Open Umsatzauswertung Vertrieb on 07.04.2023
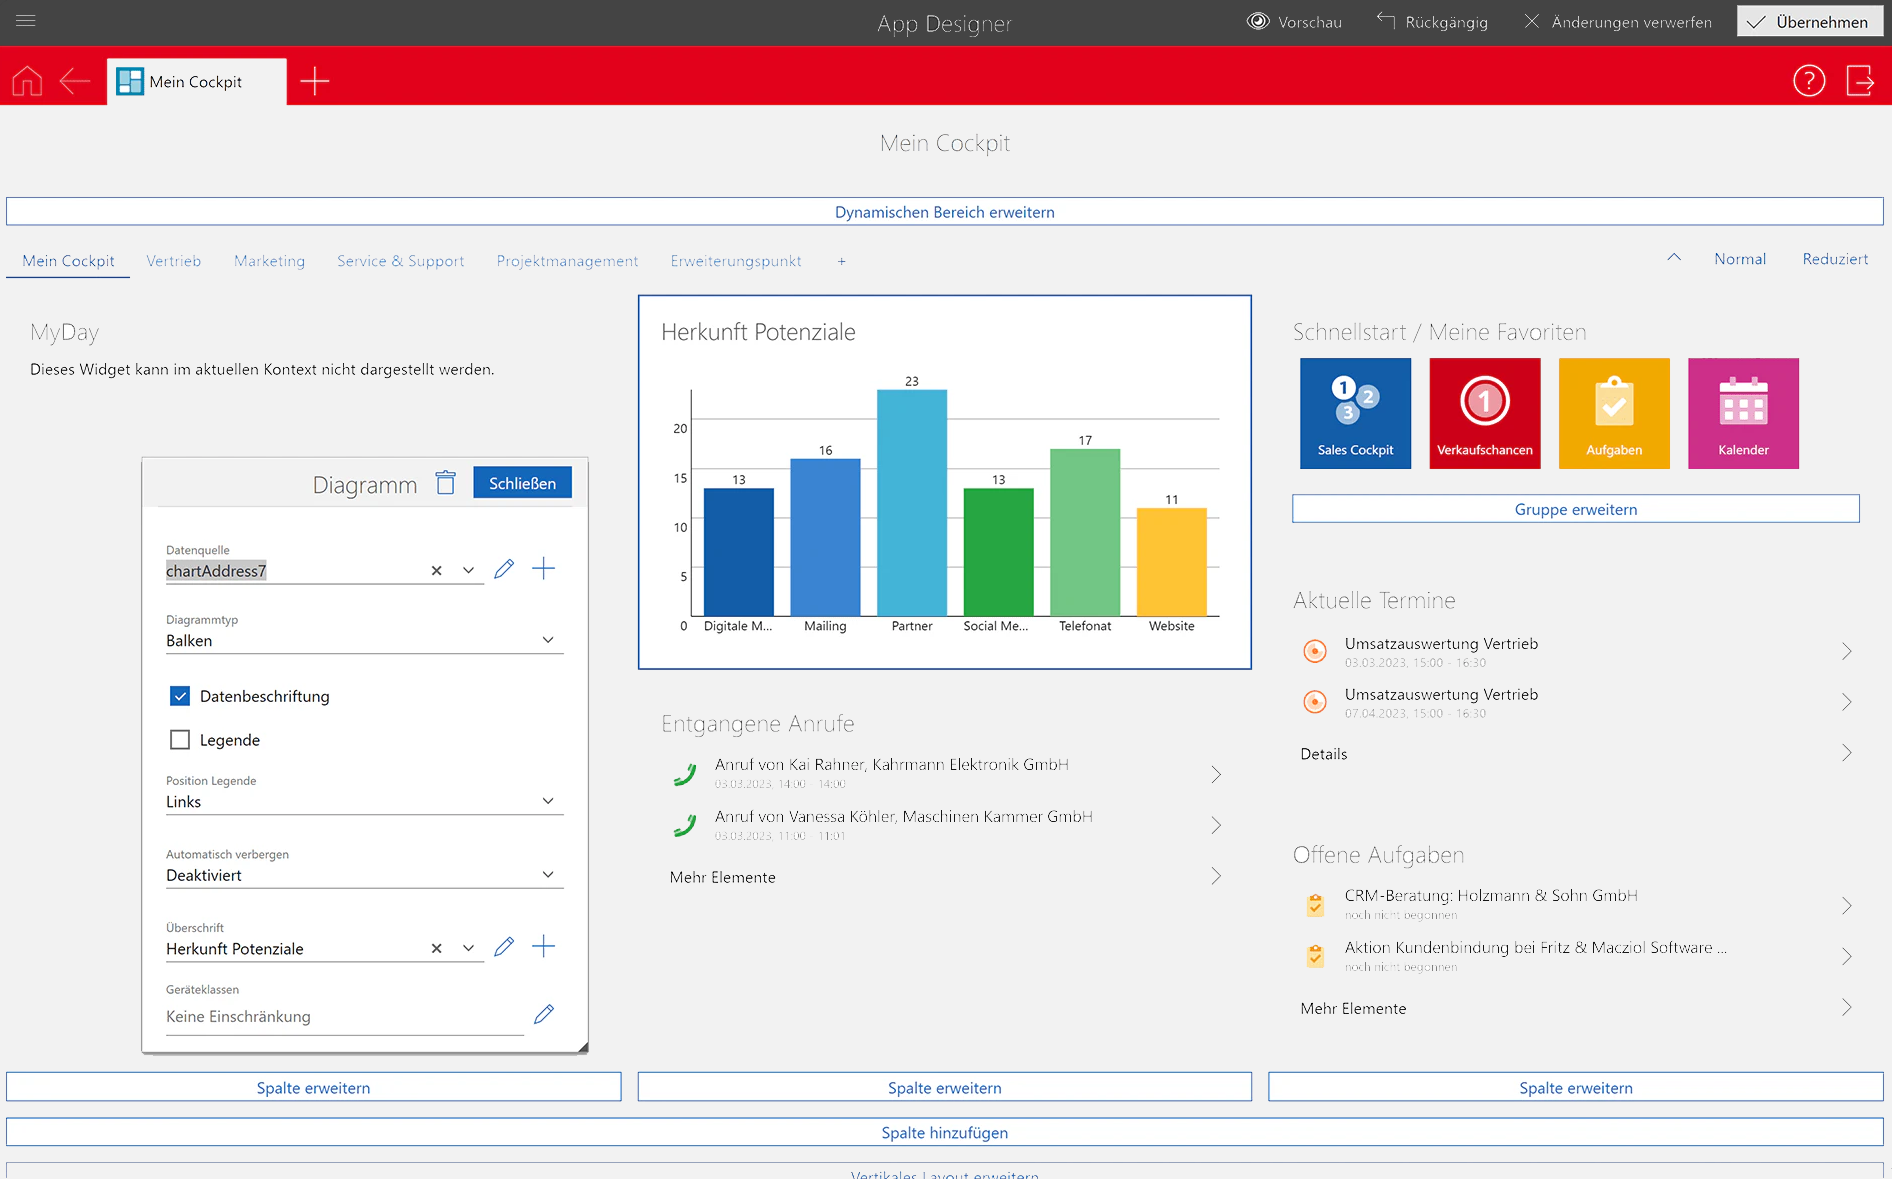The image size is (1892, 1179). [1576, 702]
